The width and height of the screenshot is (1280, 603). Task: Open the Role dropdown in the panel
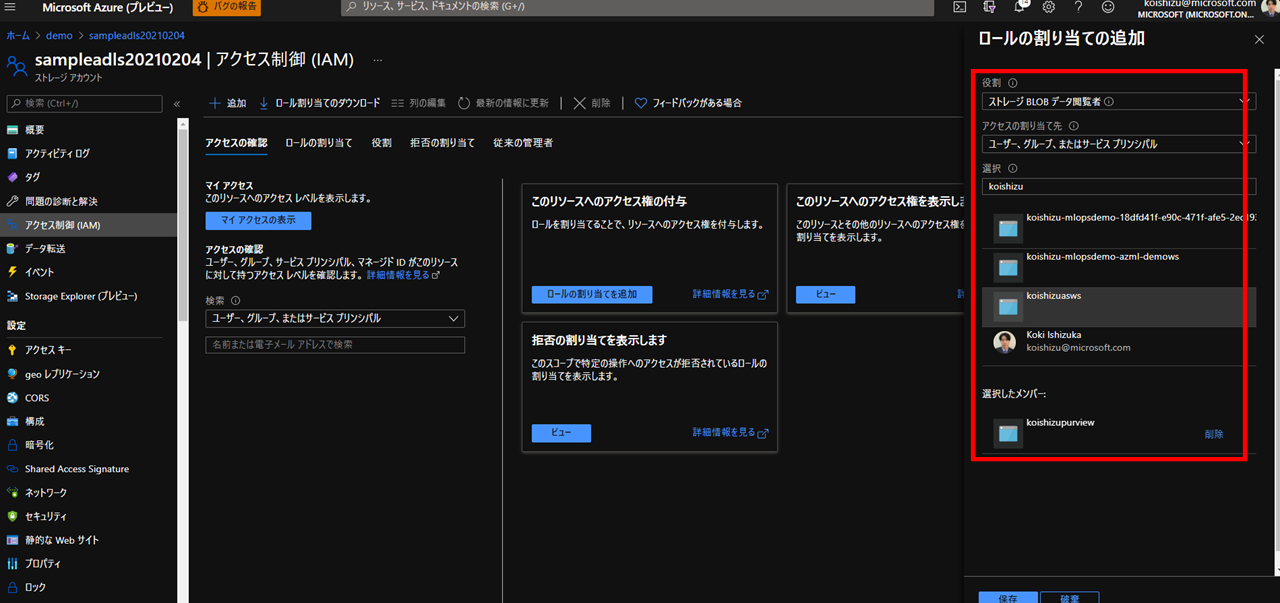(x=1119, y=101)
